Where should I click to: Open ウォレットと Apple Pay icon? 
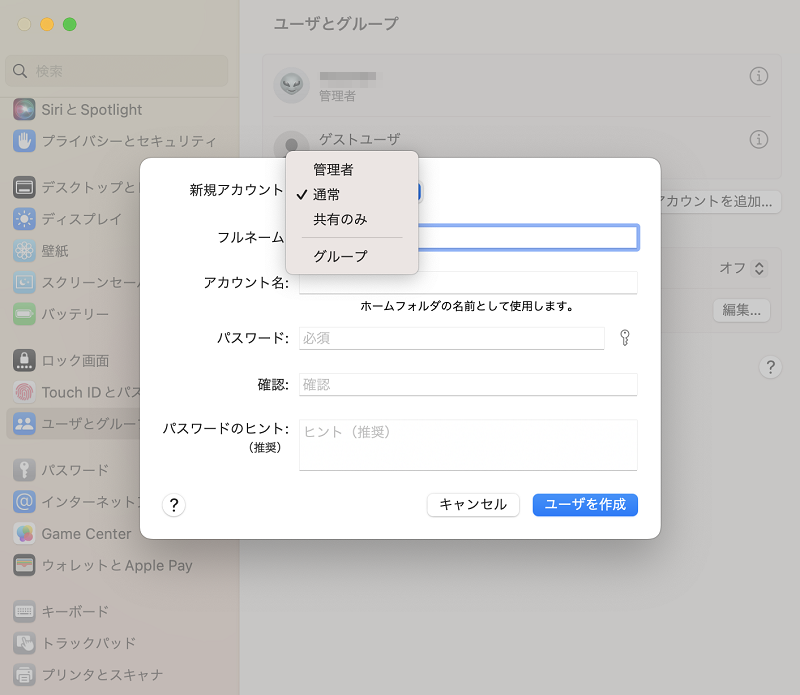click(24, 565)
